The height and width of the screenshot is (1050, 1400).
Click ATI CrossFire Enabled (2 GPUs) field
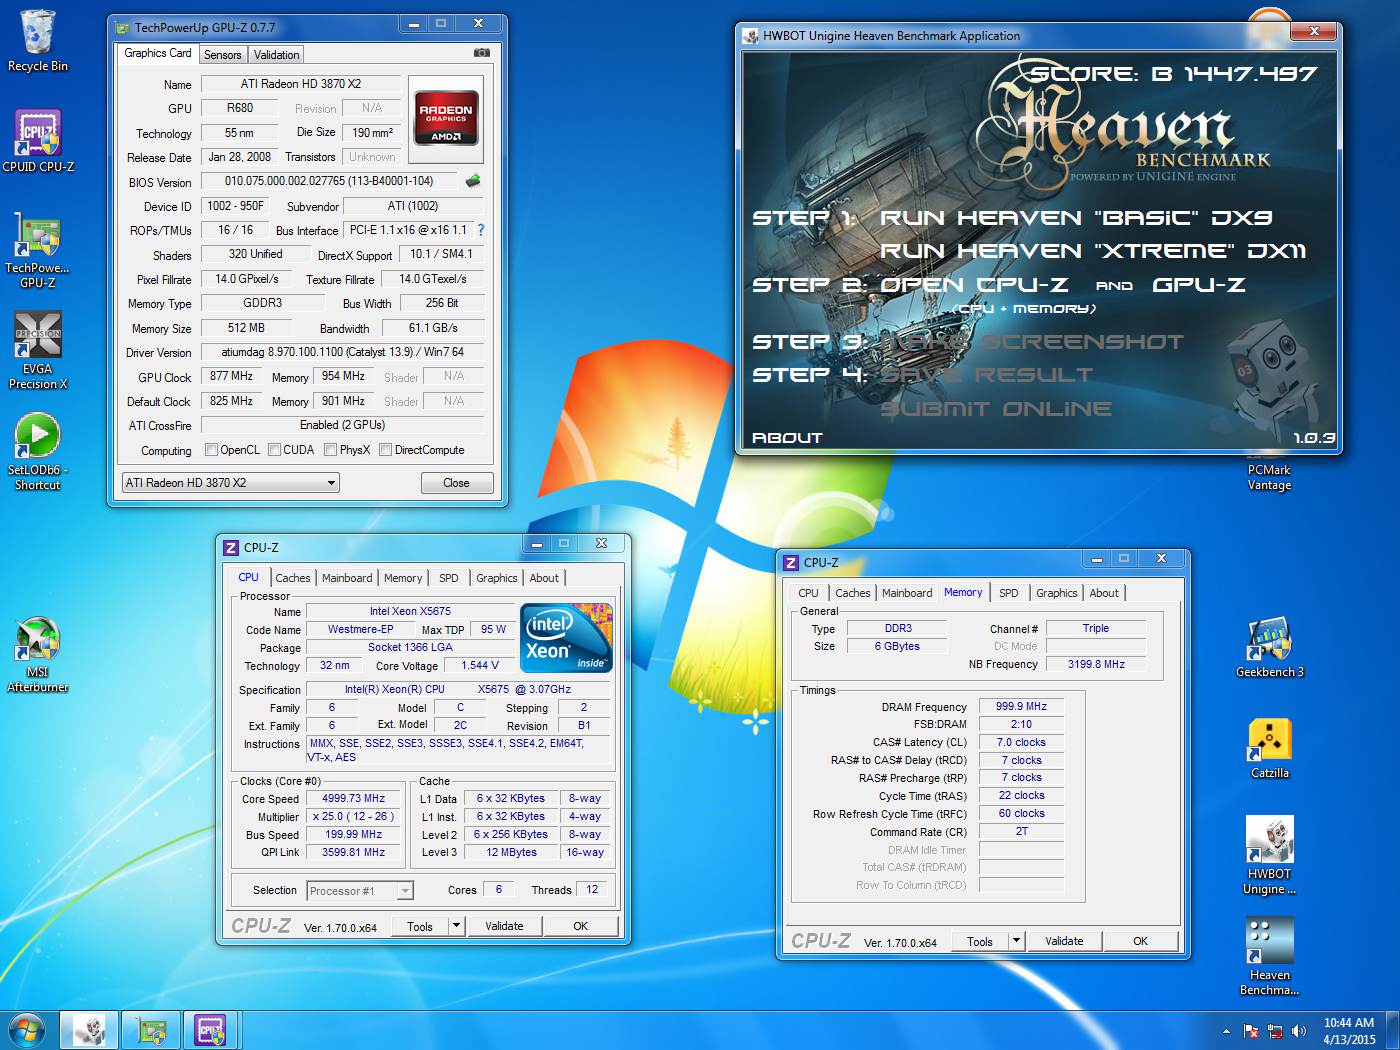pyautogui.click(x=343, y=425)
